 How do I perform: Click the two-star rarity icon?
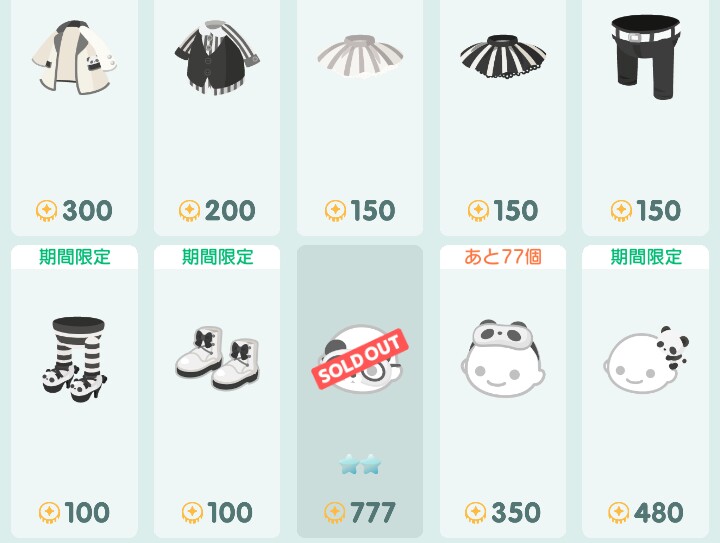coord(360,465)
